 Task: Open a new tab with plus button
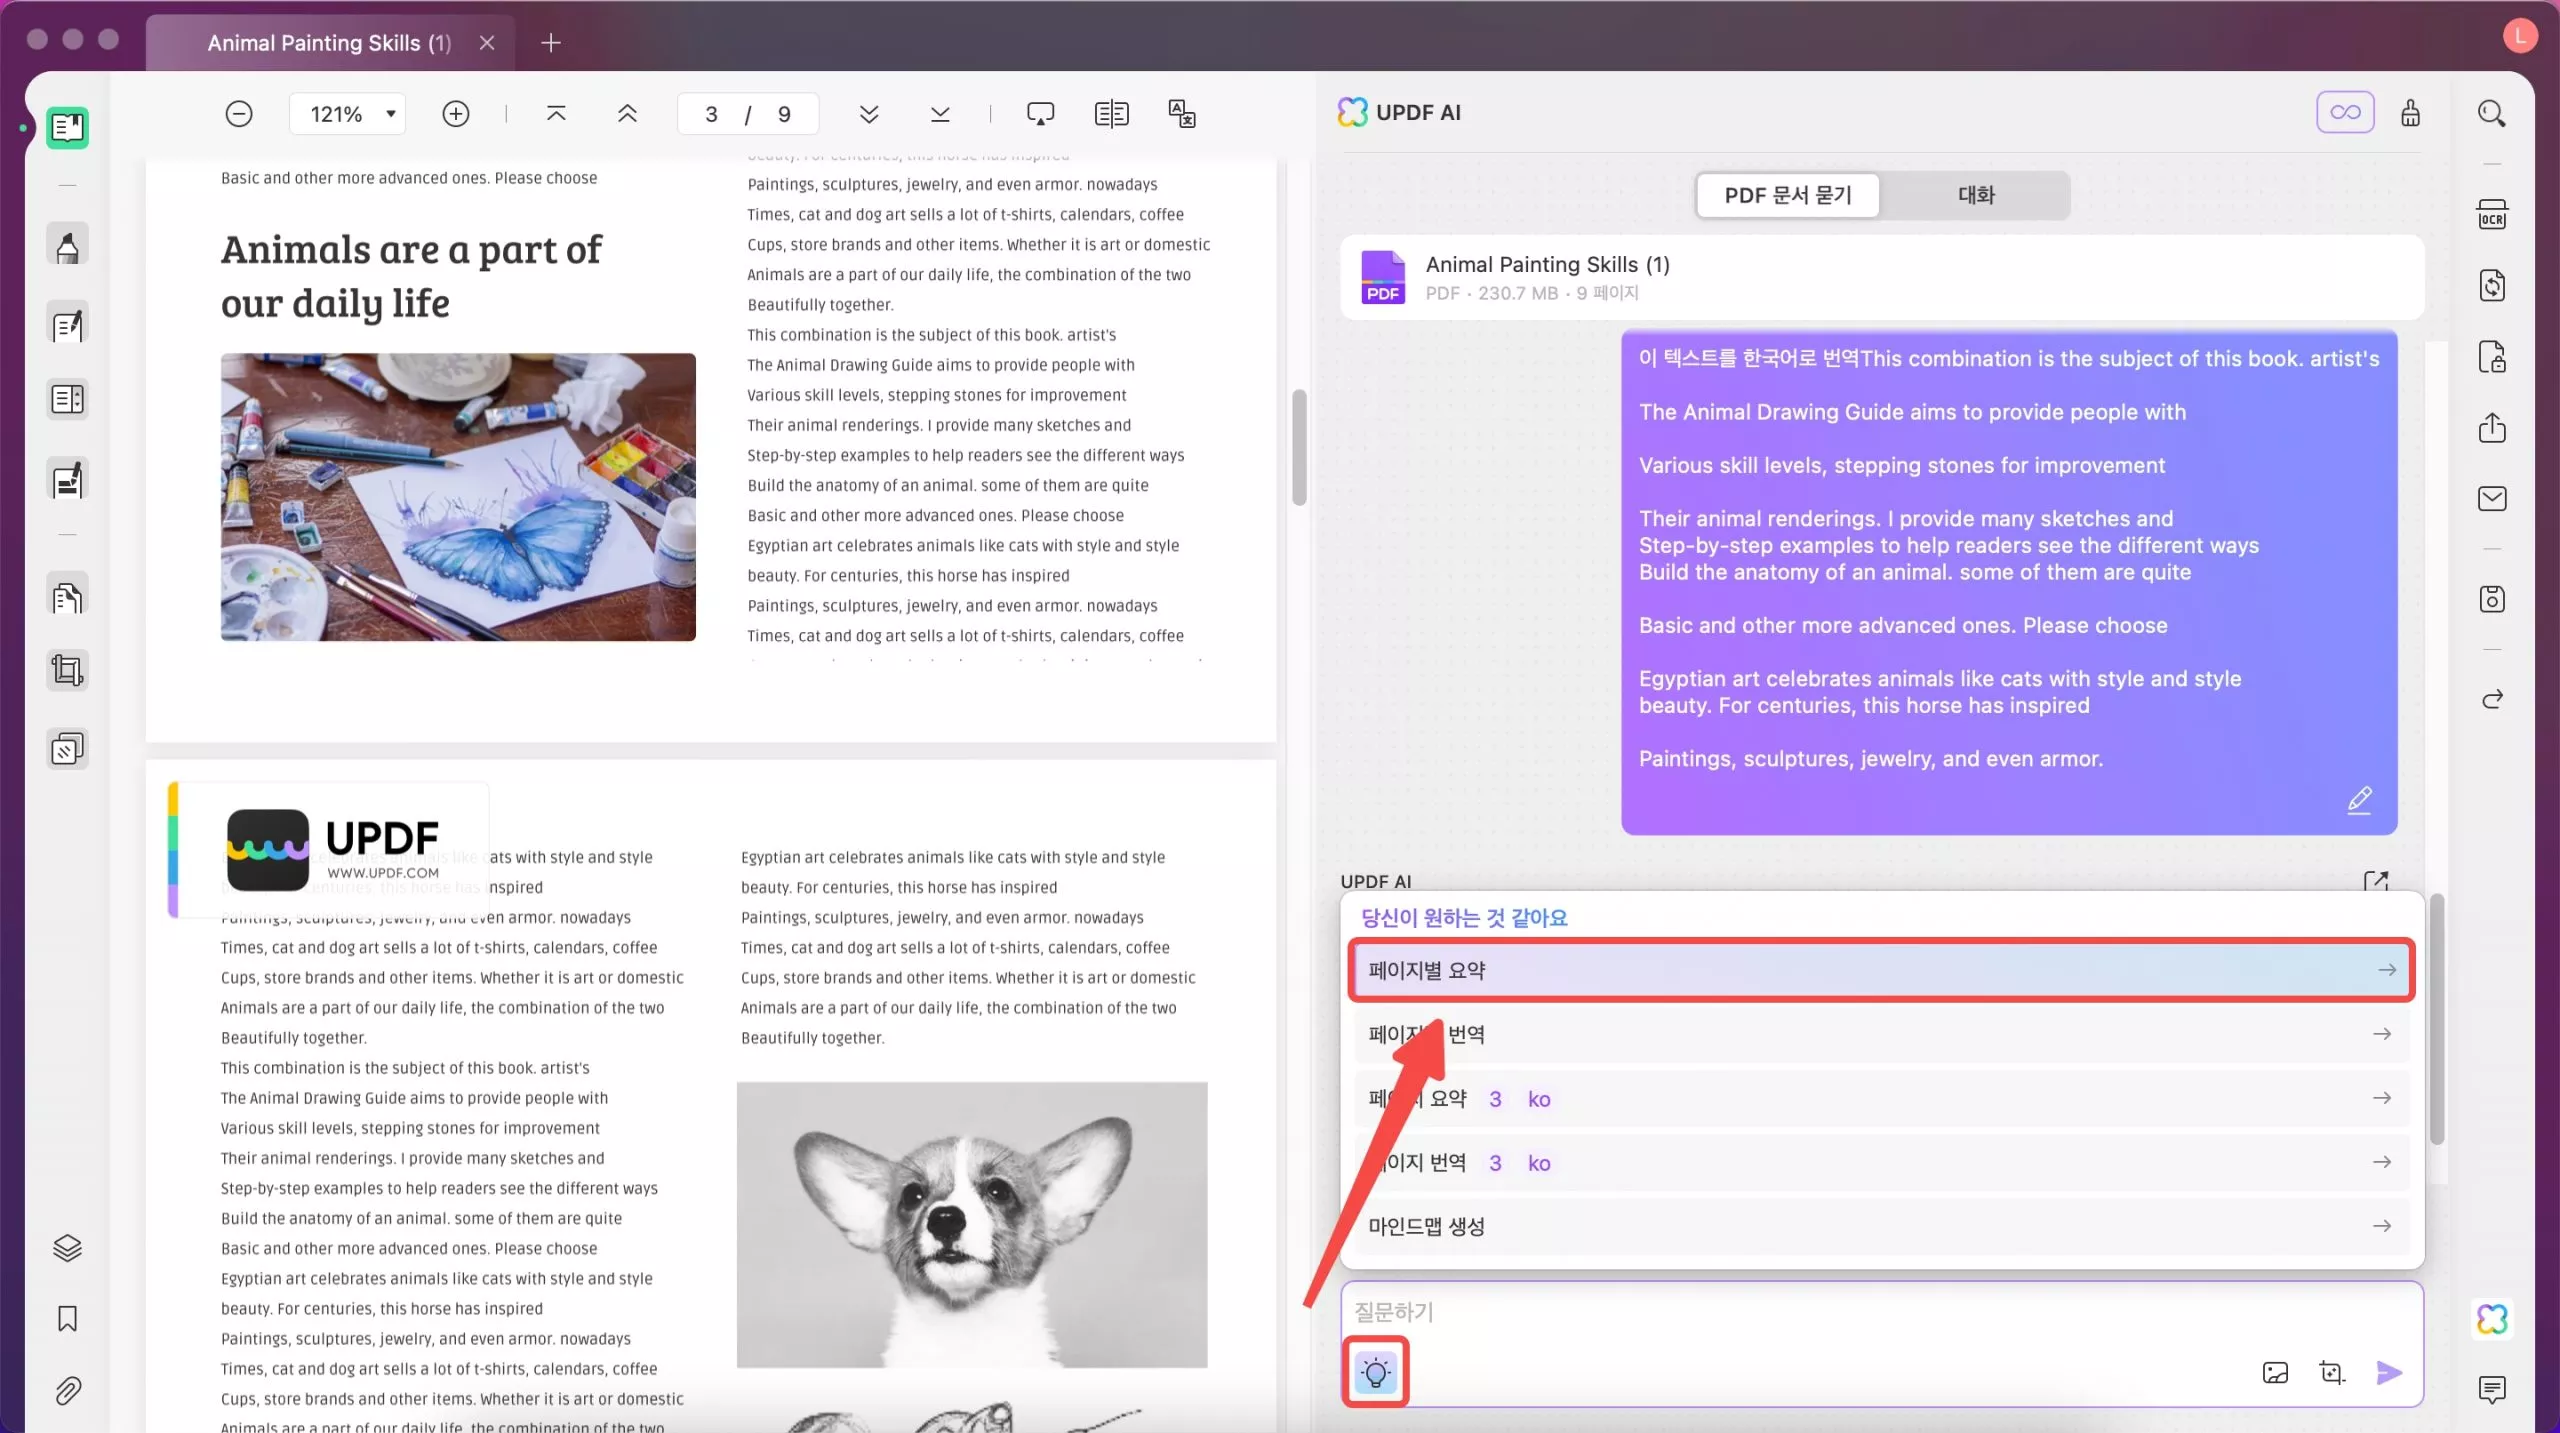pyautogui.click(x=550, y=43)
